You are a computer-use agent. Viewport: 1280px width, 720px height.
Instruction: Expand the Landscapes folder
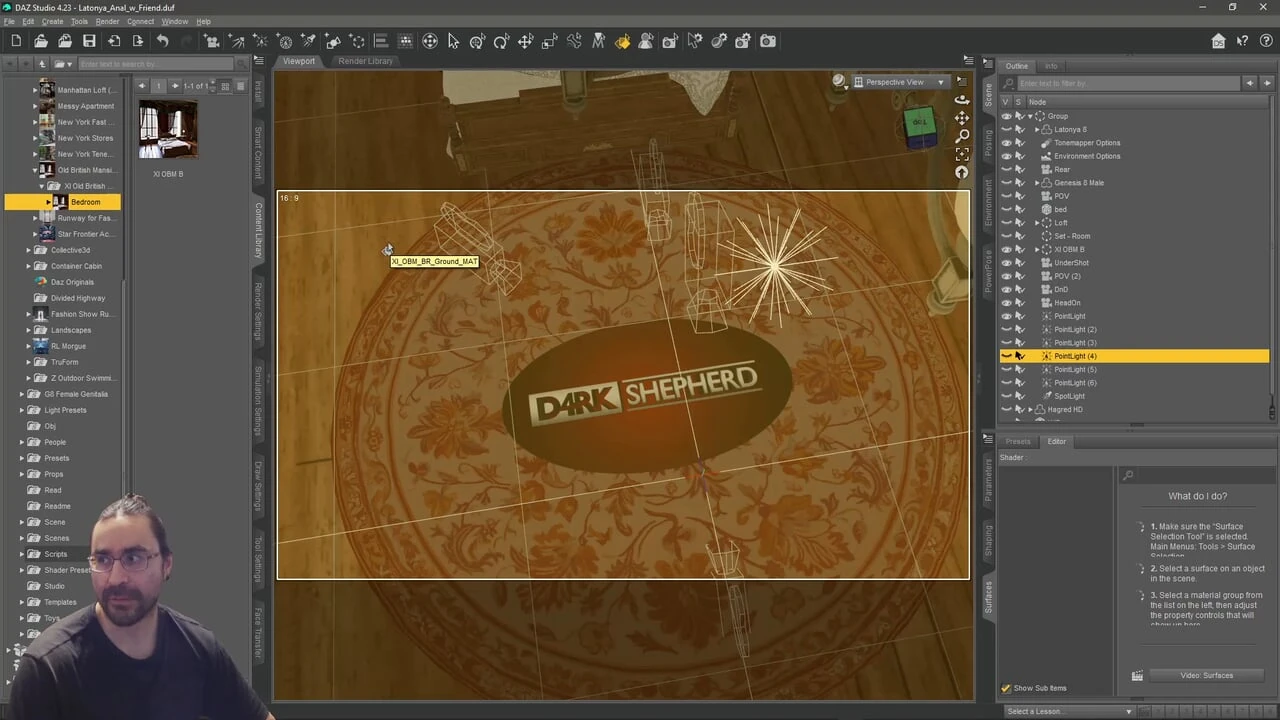29,330
